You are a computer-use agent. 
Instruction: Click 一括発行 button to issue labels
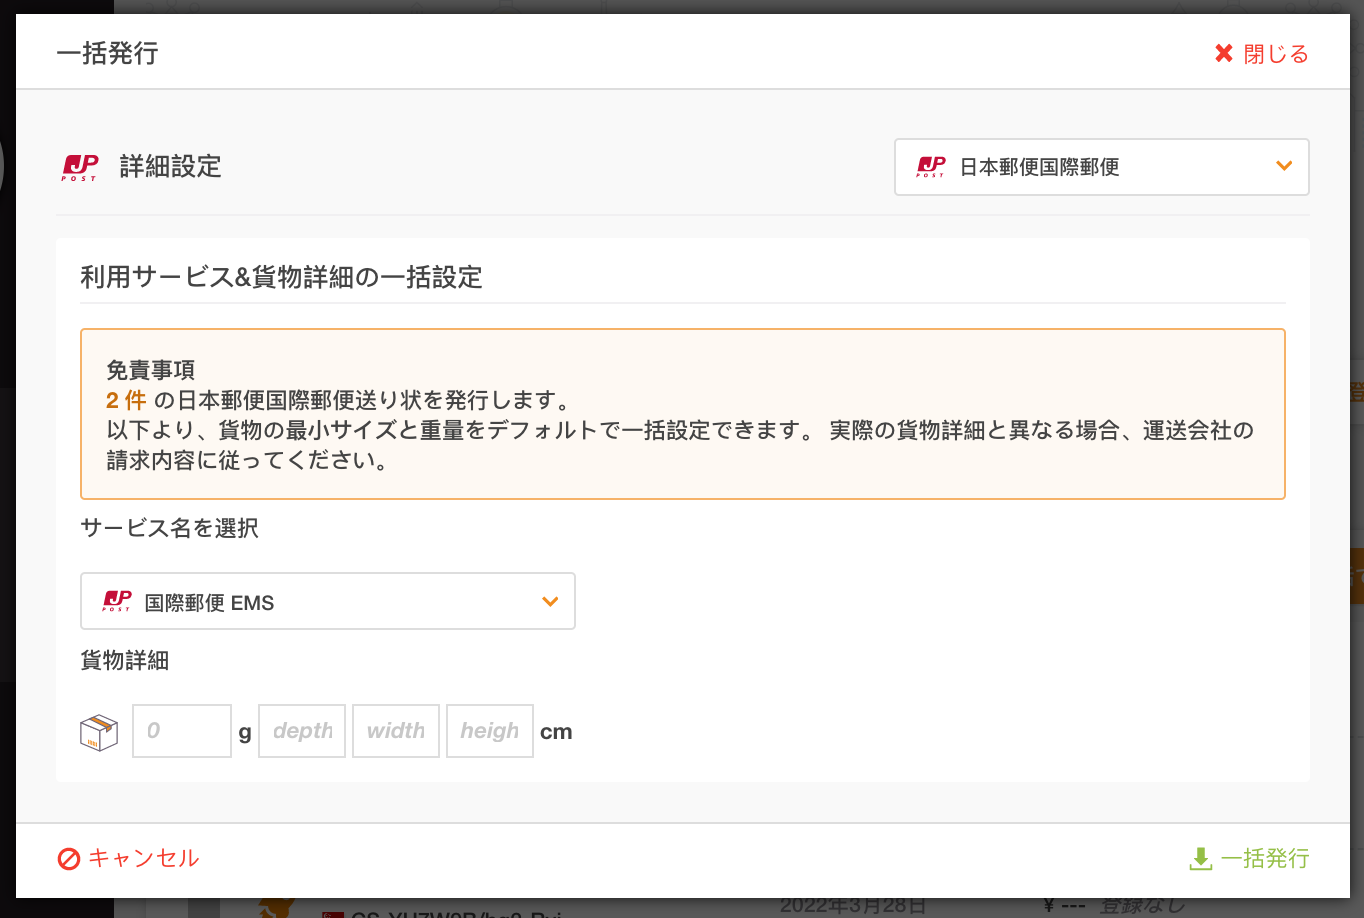(x=1249, y=858)
